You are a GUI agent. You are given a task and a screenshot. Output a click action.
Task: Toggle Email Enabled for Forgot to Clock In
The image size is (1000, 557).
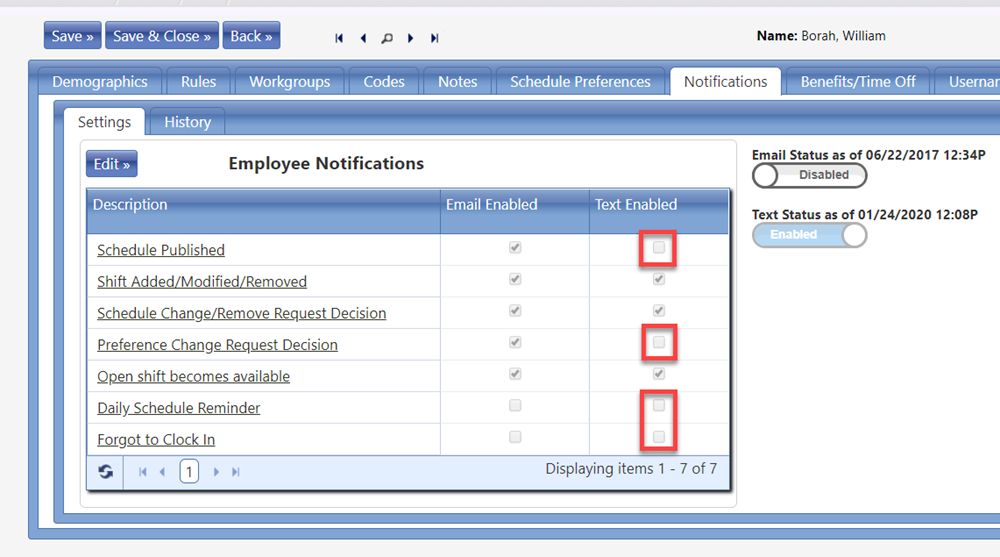(x=515, y=437)
